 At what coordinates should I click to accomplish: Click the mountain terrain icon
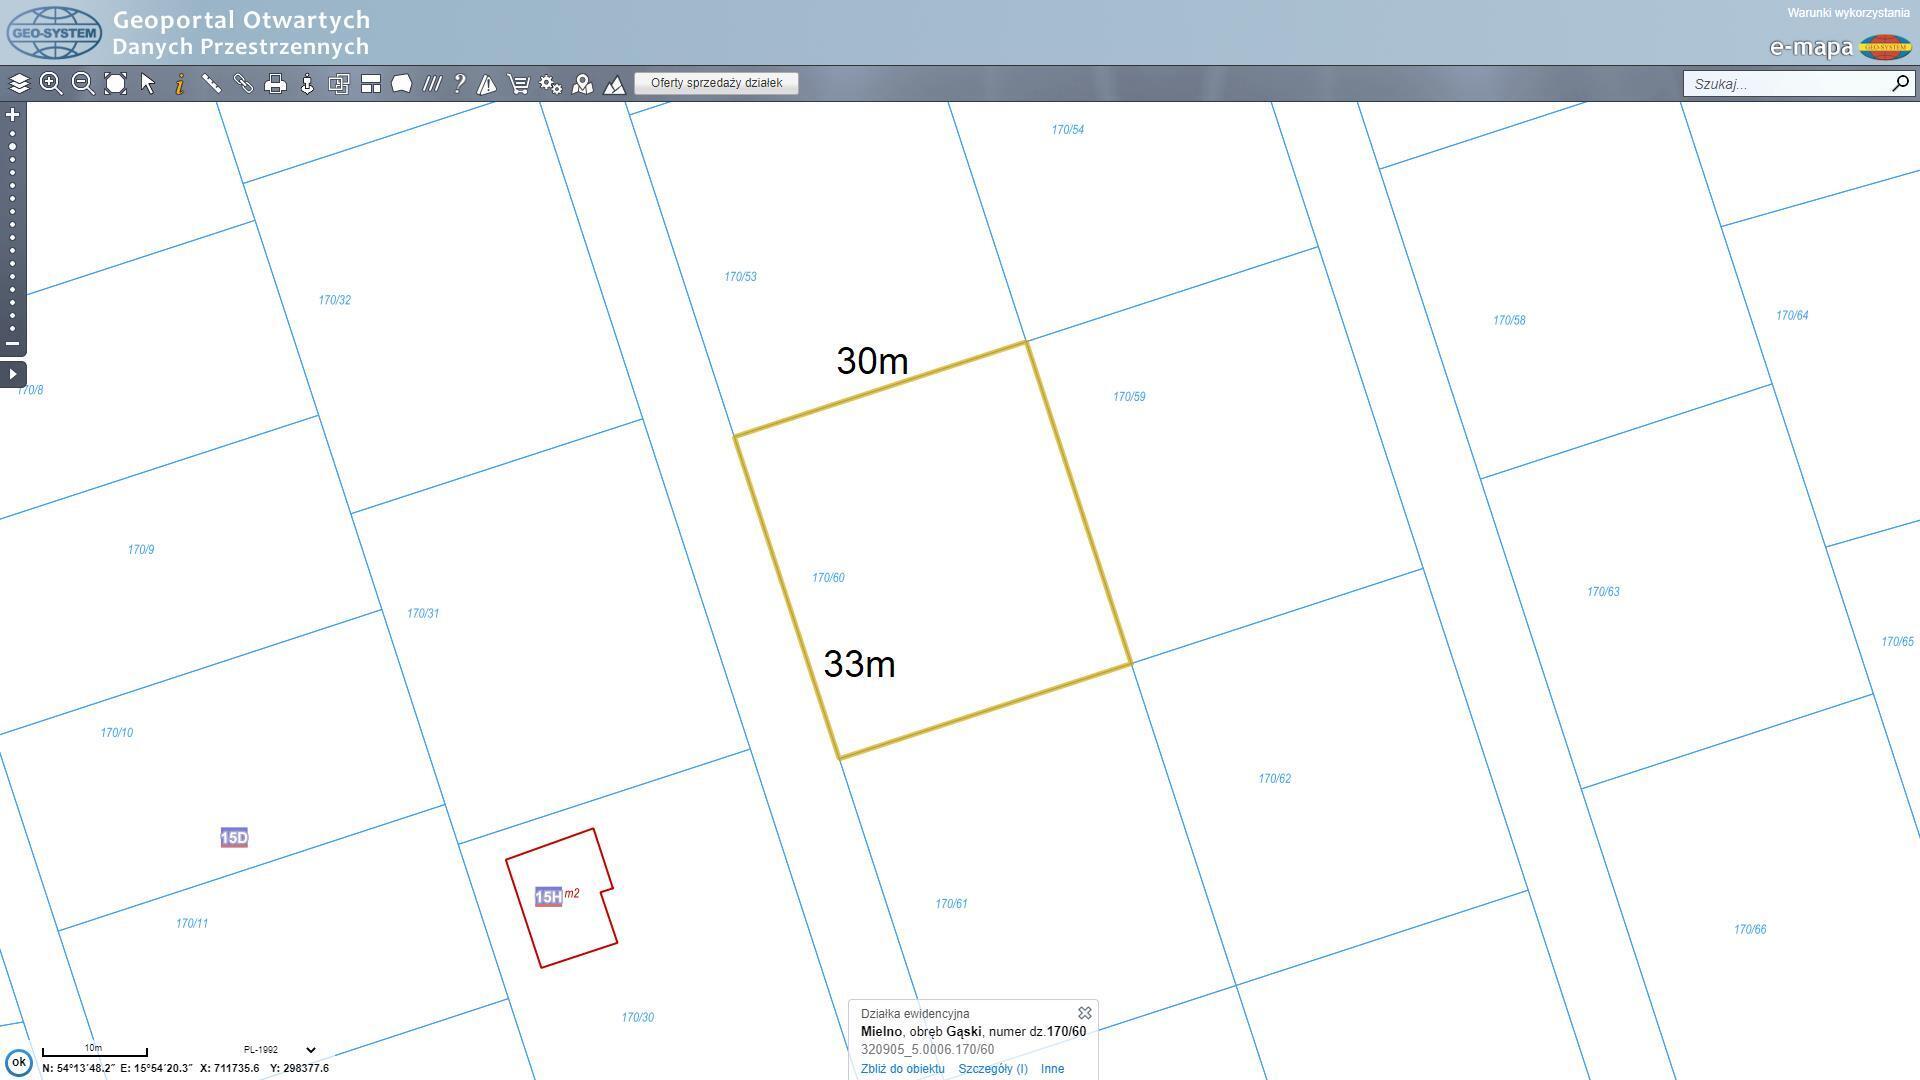tap(614, 84)
